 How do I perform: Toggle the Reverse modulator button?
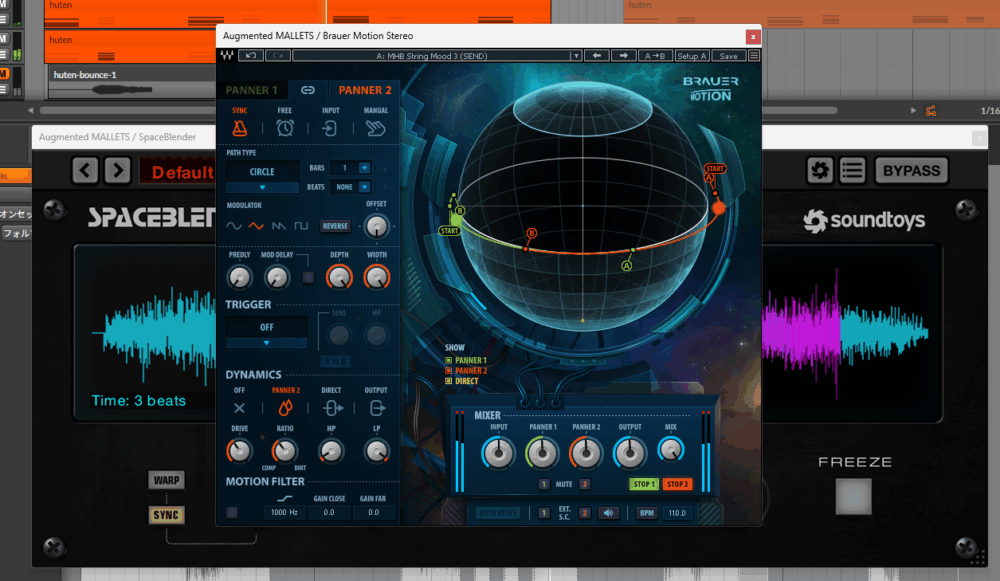tap(335, 226)
